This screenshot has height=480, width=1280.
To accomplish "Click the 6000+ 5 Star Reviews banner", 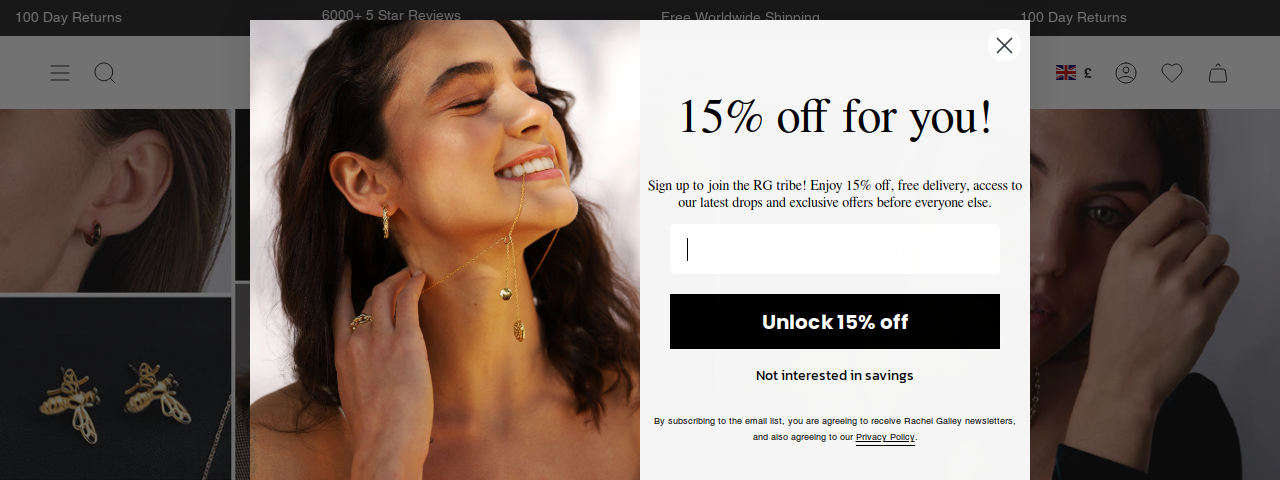I will [391, 15].
